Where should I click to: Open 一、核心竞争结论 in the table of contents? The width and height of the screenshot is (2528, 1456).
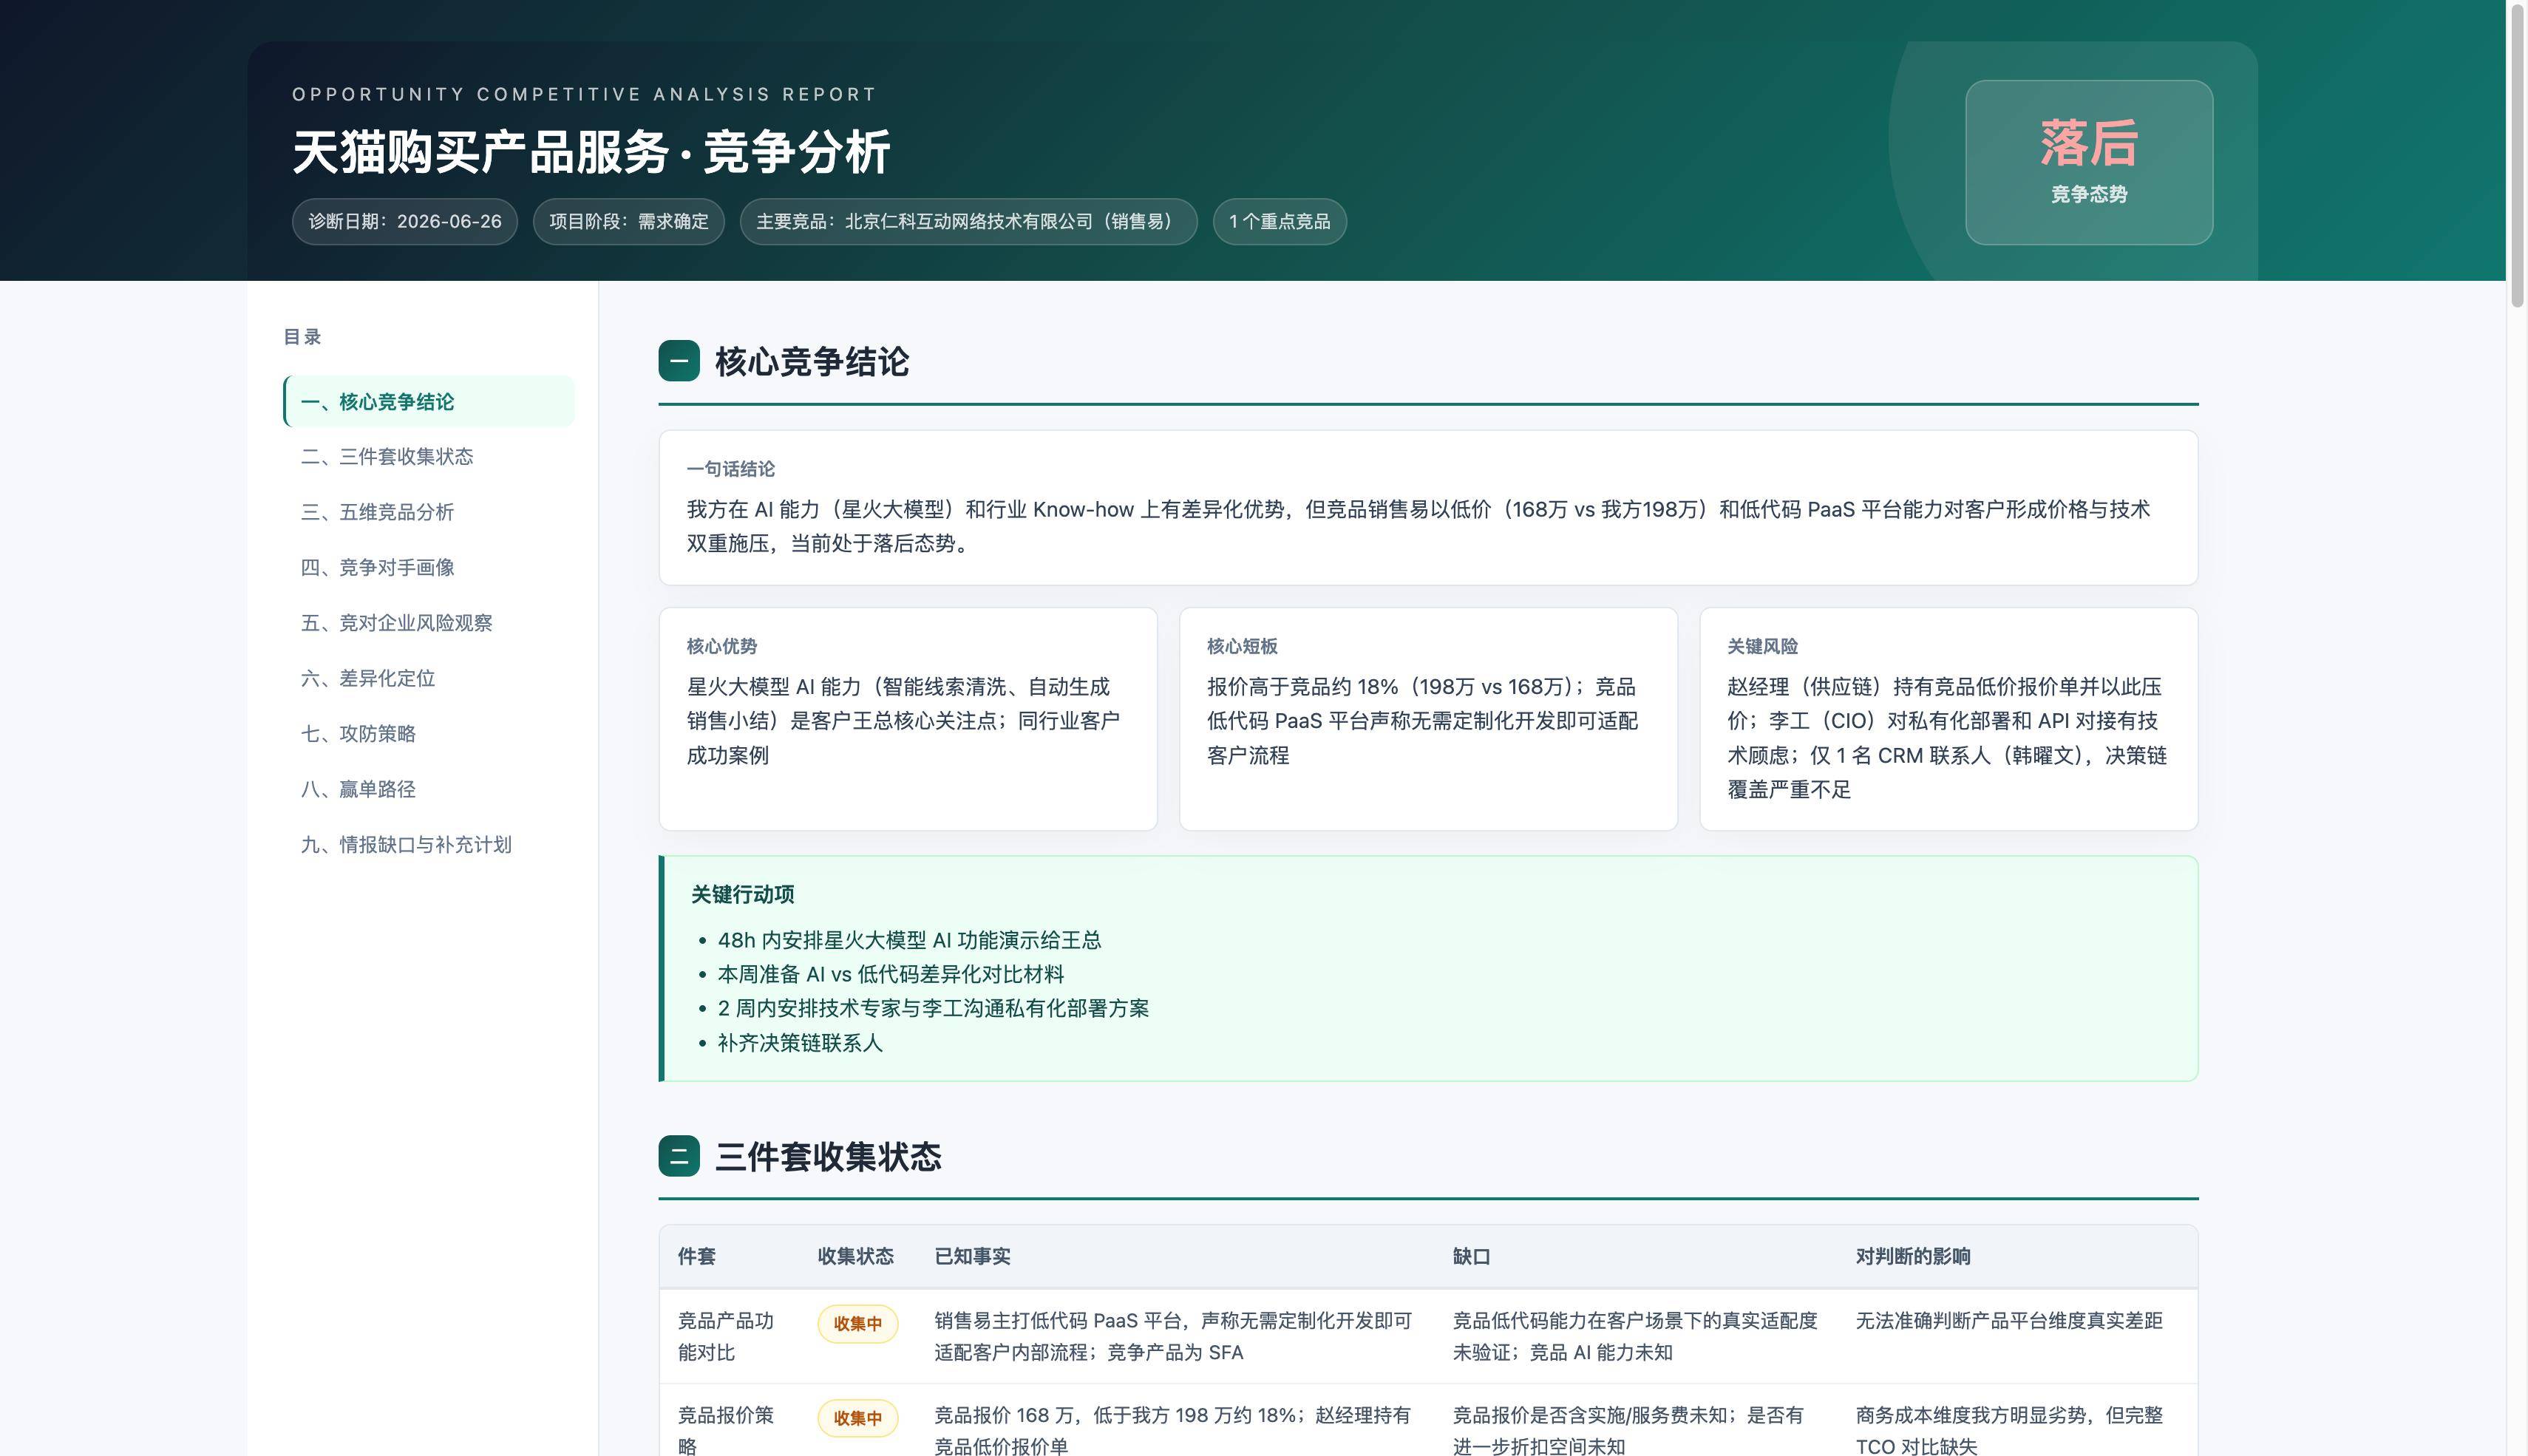[x=429, y=401]
